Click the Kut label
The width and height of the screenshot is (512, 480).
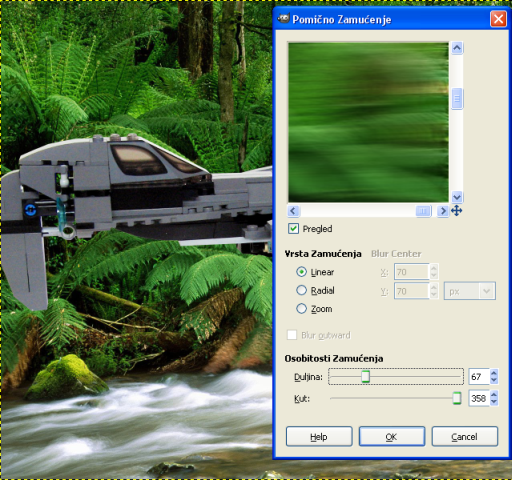pyautogui.click(x=302, y=399)
